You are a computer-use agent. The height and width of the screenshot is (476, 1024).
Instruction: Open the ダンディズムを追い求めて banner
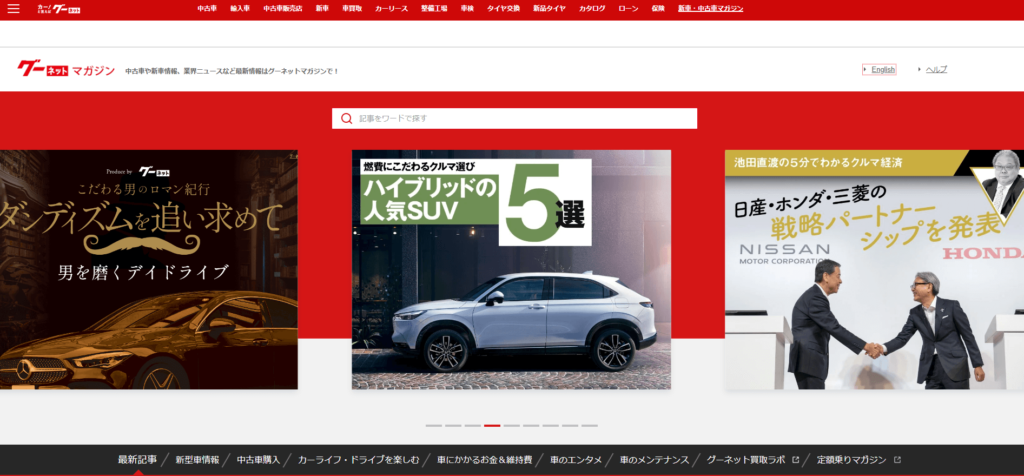coord(149,270)
